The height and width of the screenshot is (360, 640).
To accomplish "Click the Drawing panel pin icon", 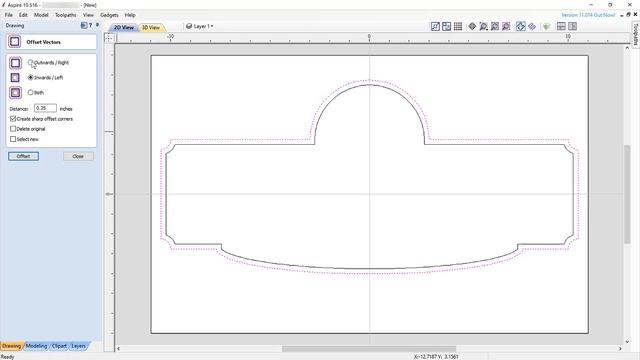I will click(97, 25).
